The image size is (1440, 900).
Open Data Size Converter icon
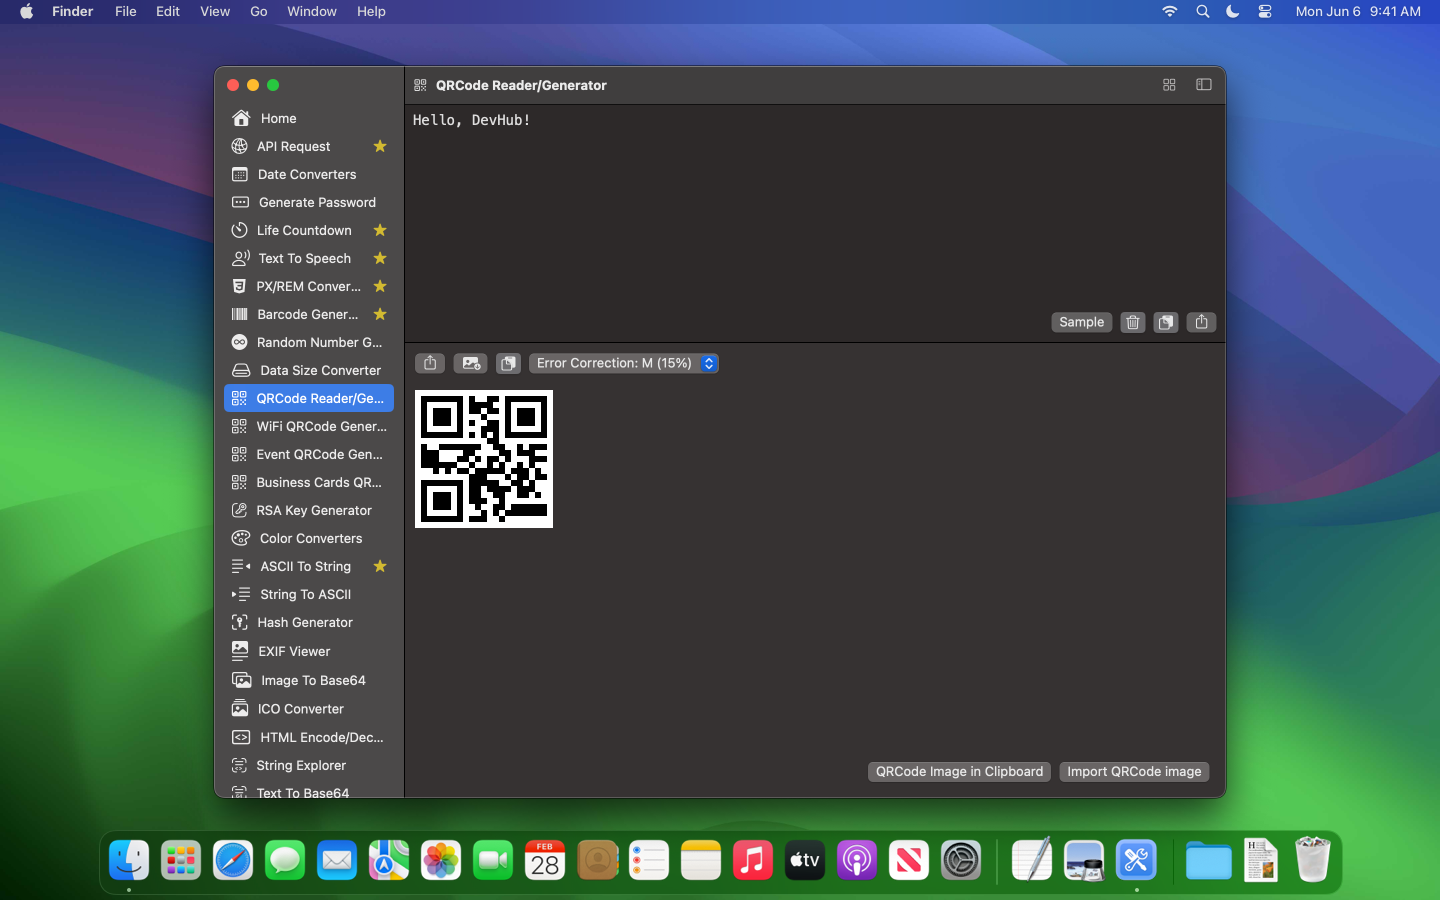point(241,370)
